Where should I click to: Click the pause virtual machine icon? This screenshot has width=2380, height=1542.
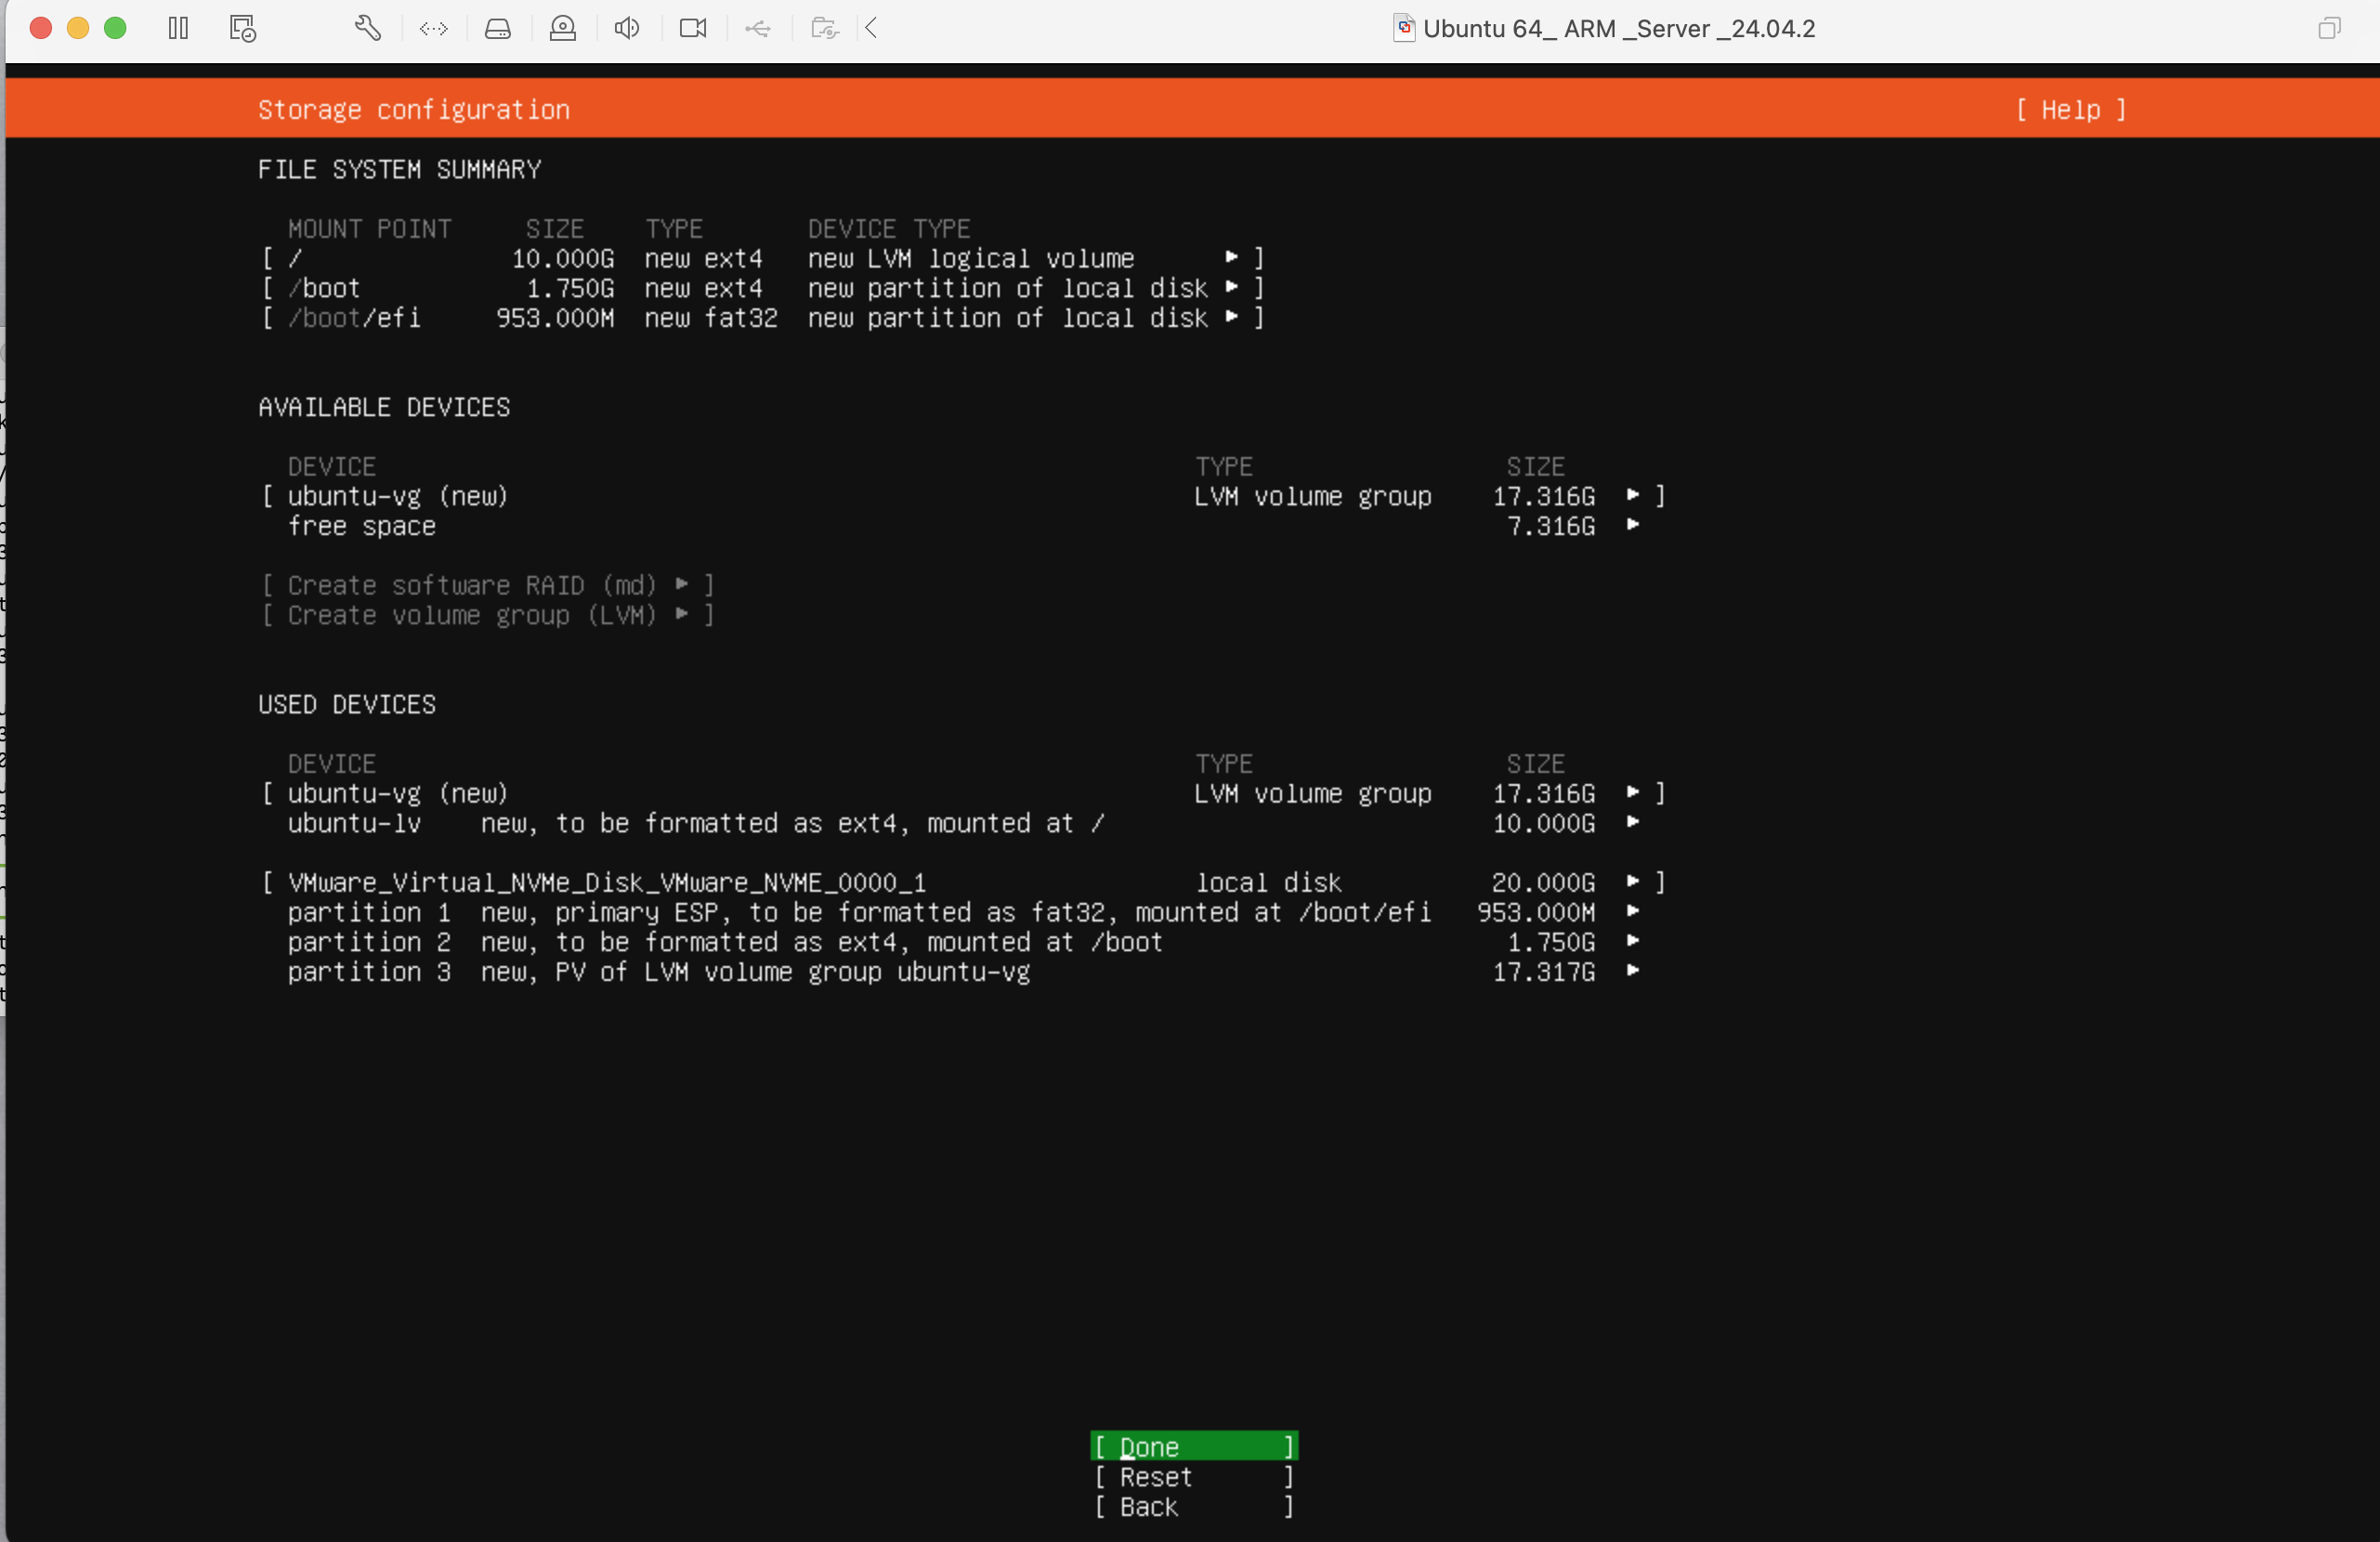[178, 28]
